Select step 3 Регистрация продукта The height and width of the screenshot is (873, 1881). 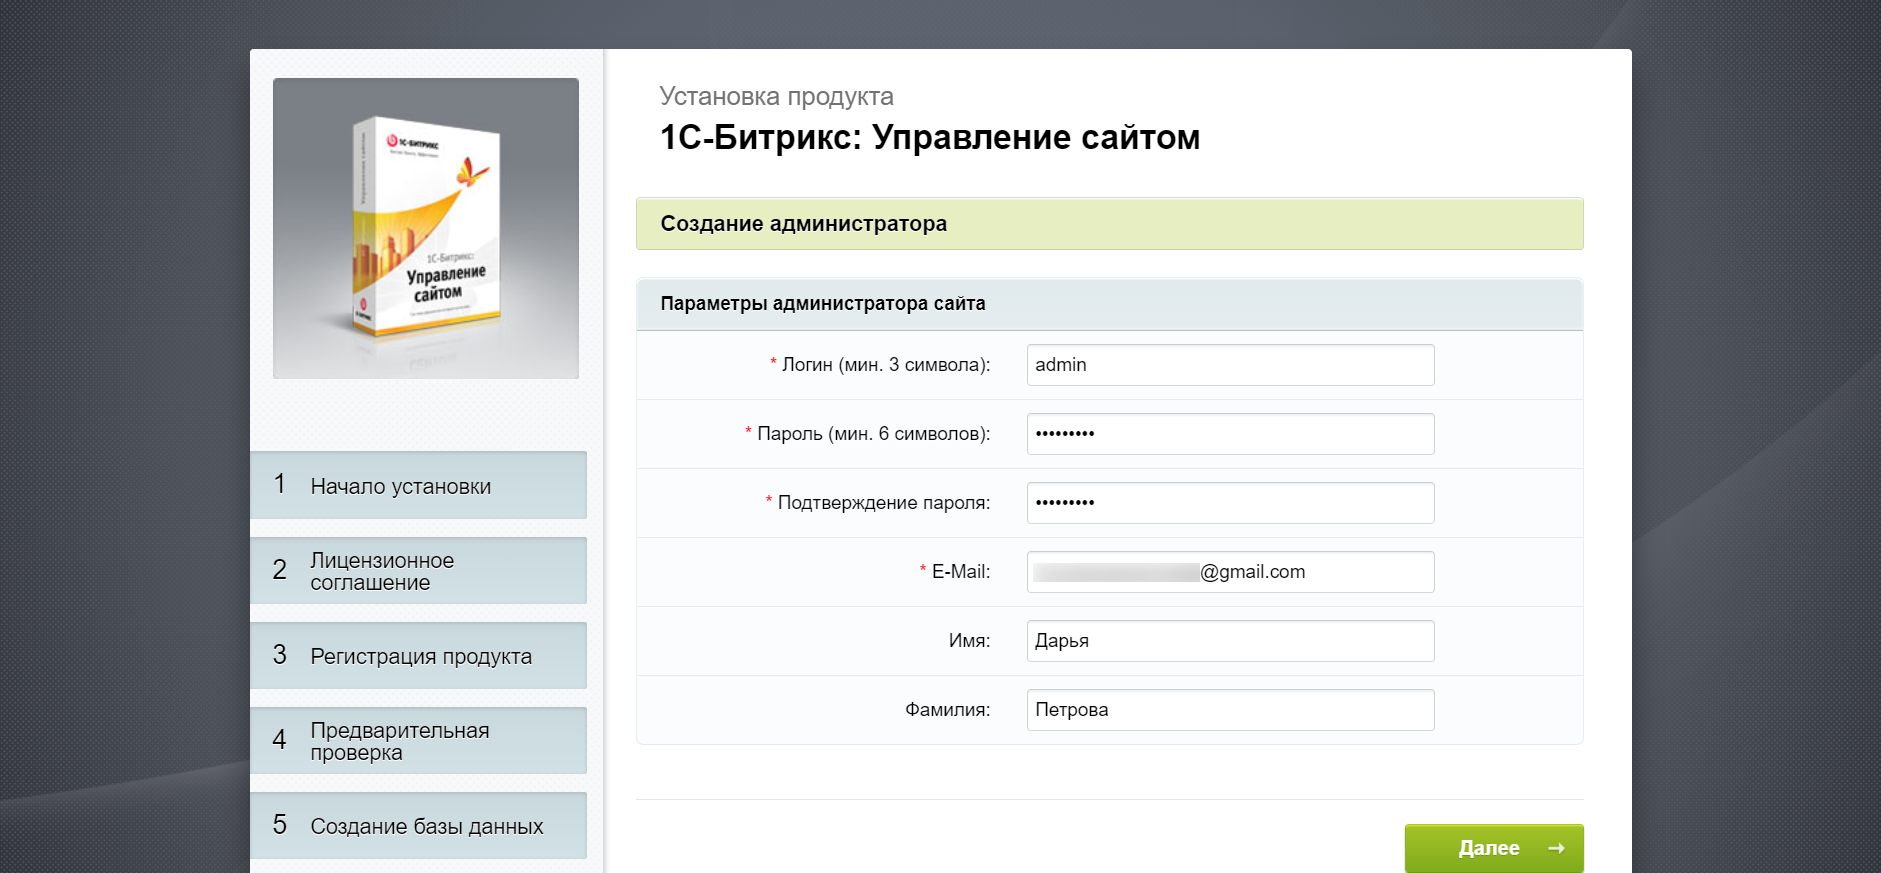click(418, 655)
